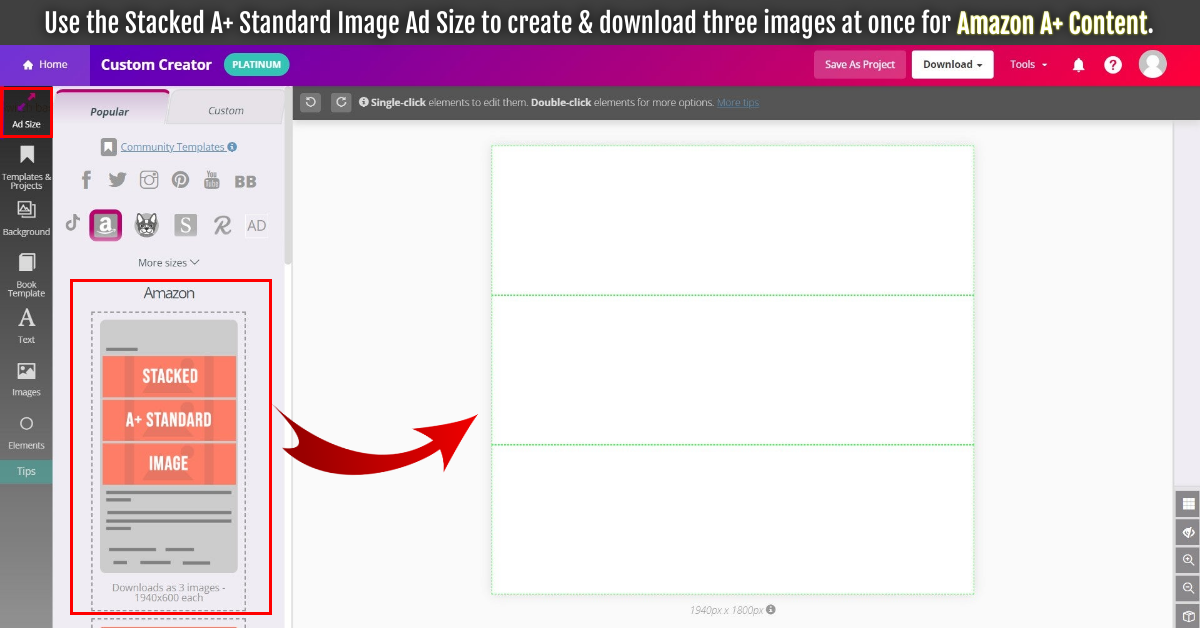Viewport: 1200px width, 628px height.
Task: Click the Community Templates bookmark icon
Action: pos(108,147)
